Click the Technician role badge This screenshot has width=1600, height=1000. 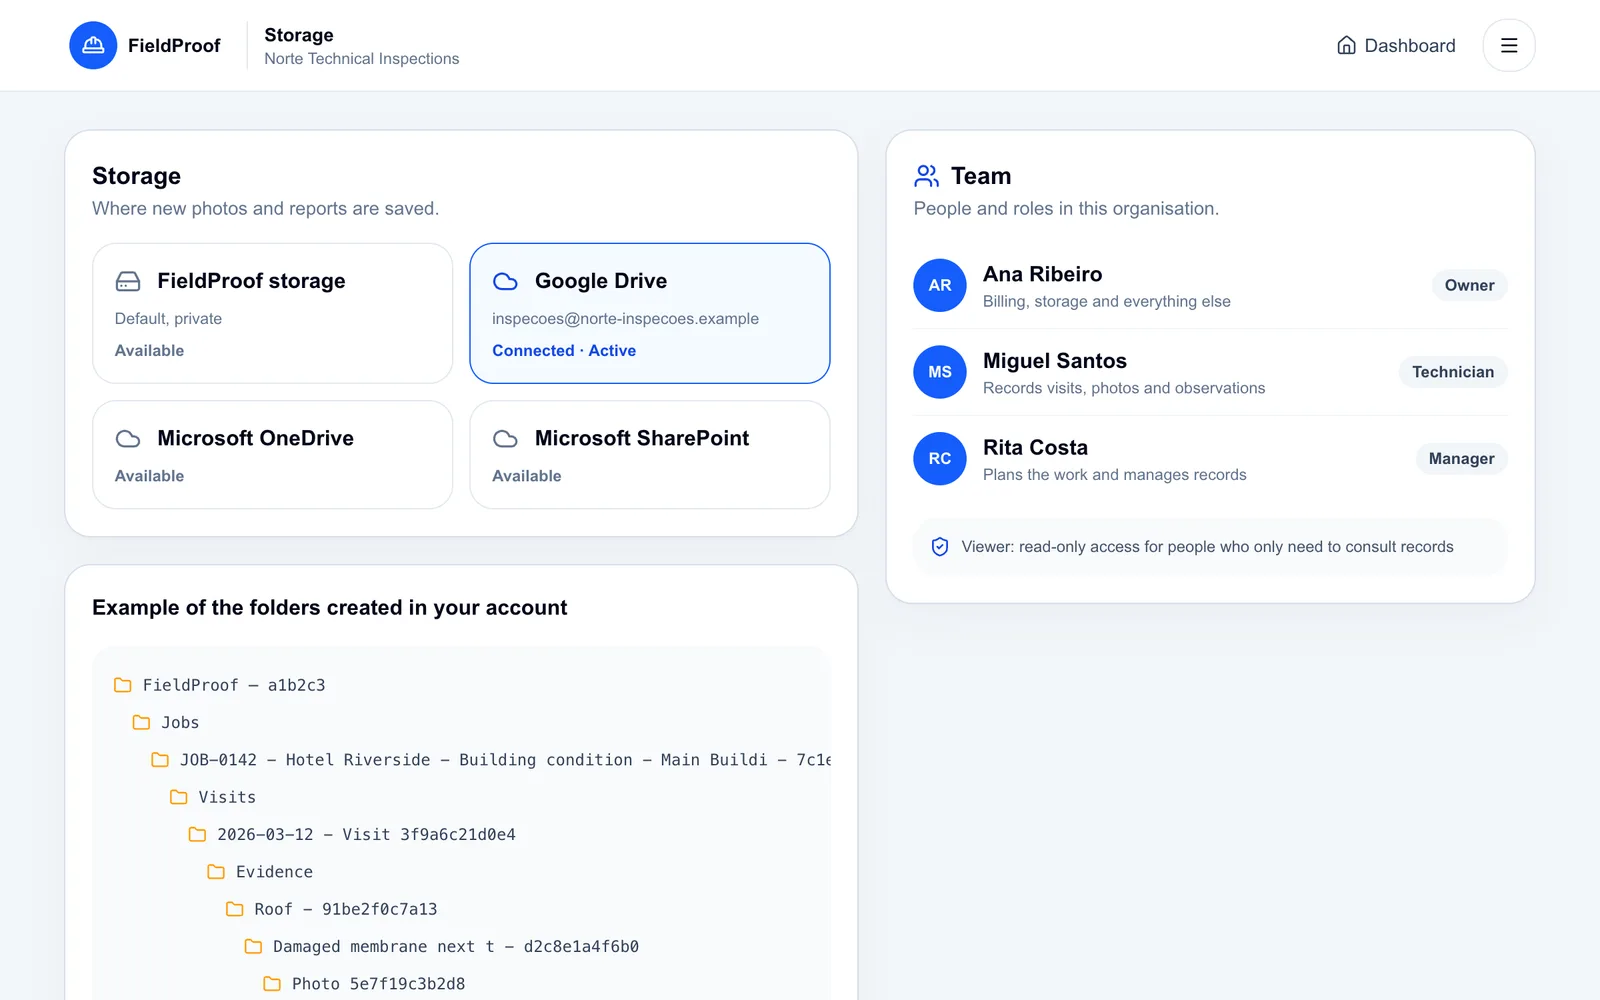tap(1453, 372)
